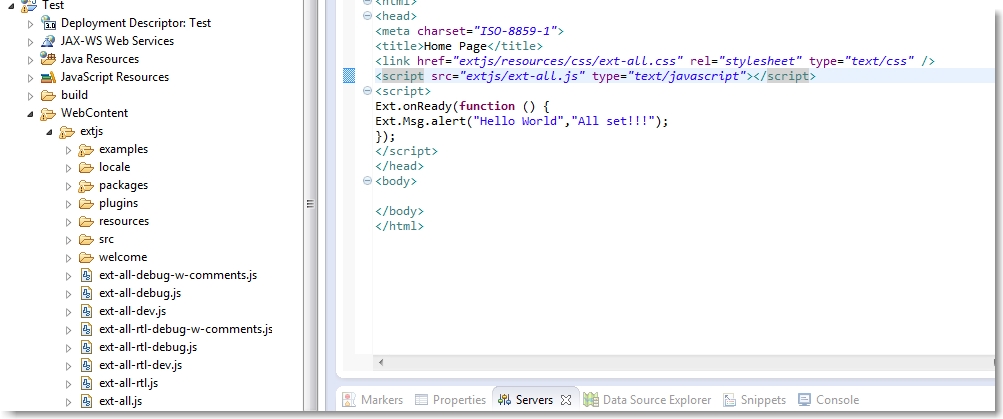Image resolution: width=1003 pixels, height=419 pixels.
Task: Collapse the extjs folder
Action: pyautogui.click(x=49, y=132)
